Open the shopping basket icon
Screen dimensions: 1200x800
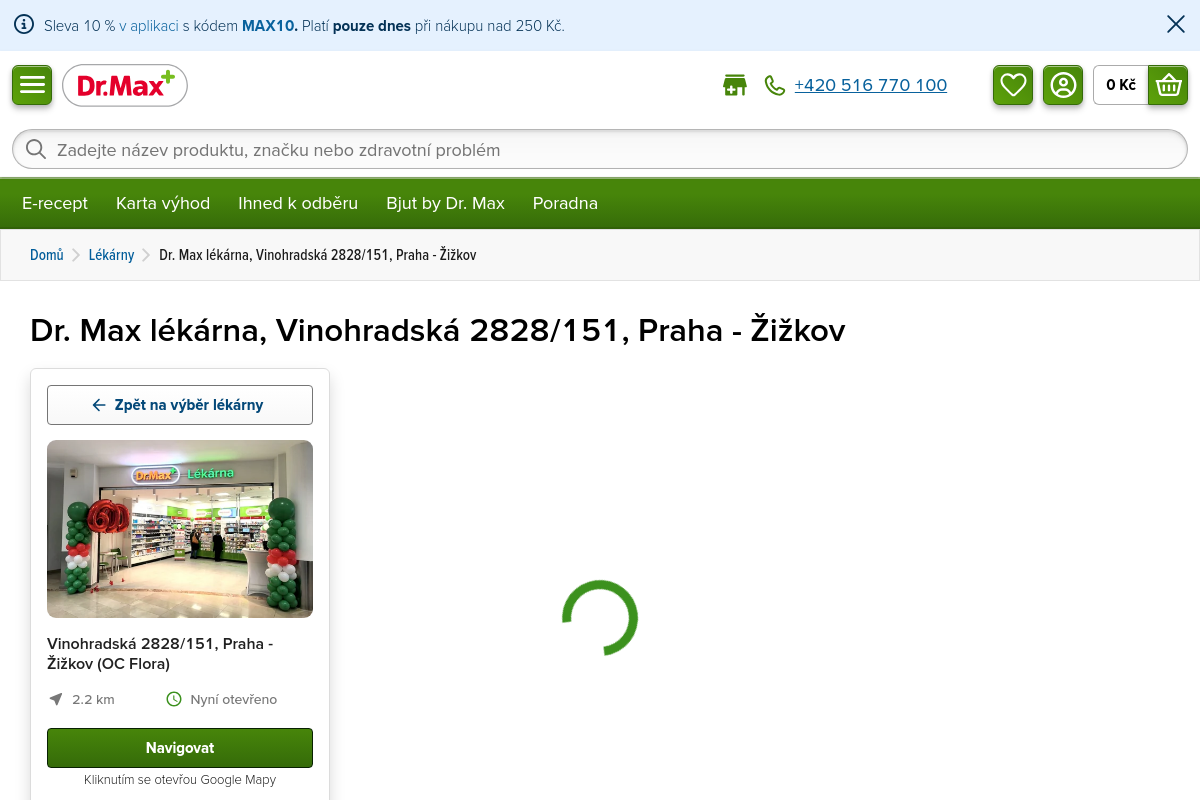pos(1168,85)
